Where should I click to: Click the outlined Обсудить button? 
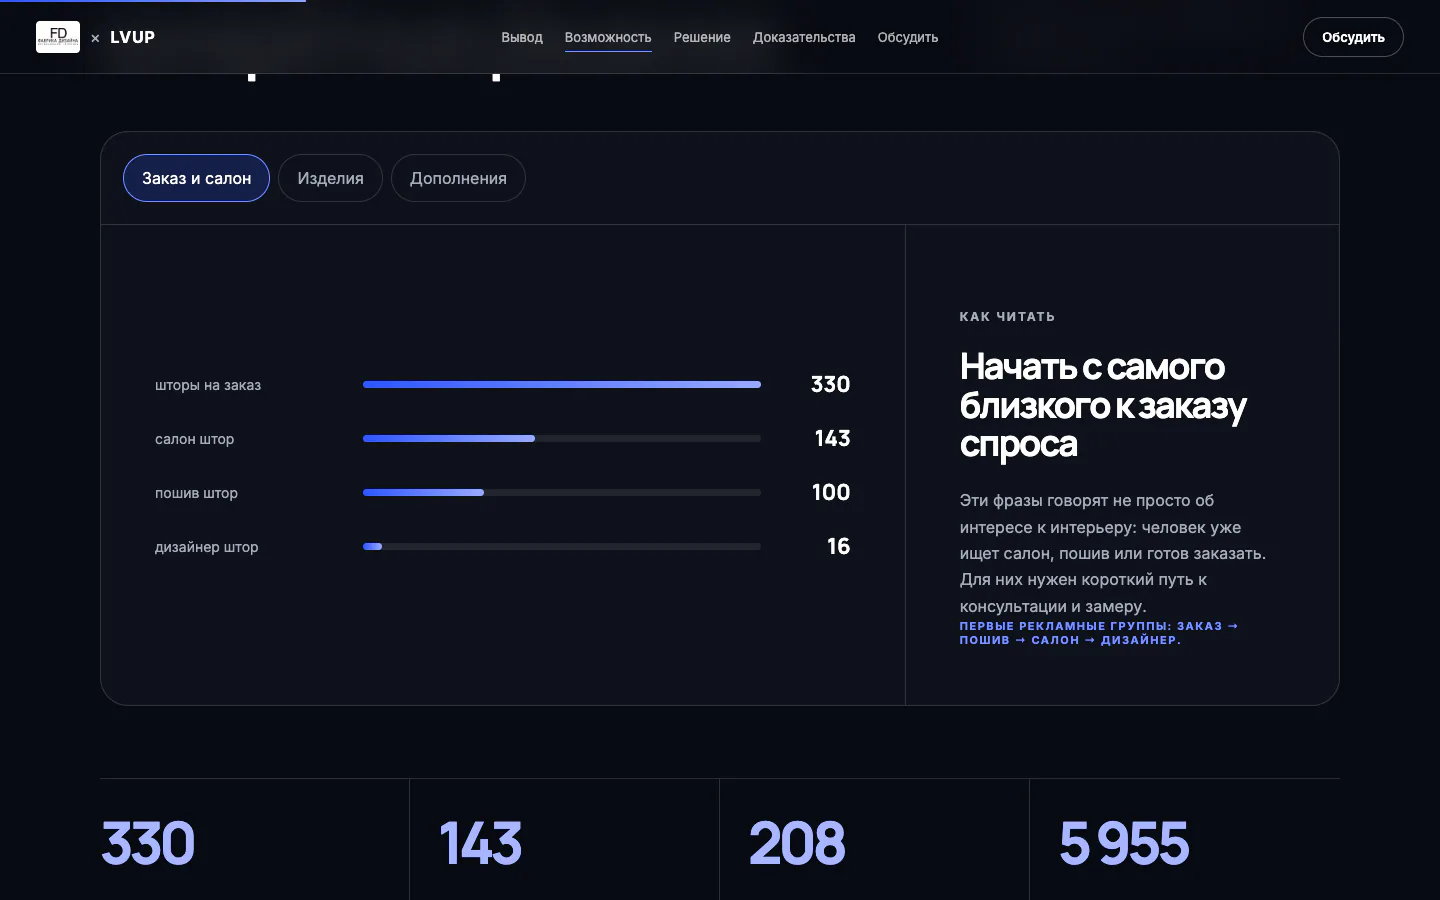pyautogui.click(x=1353, y=37)
